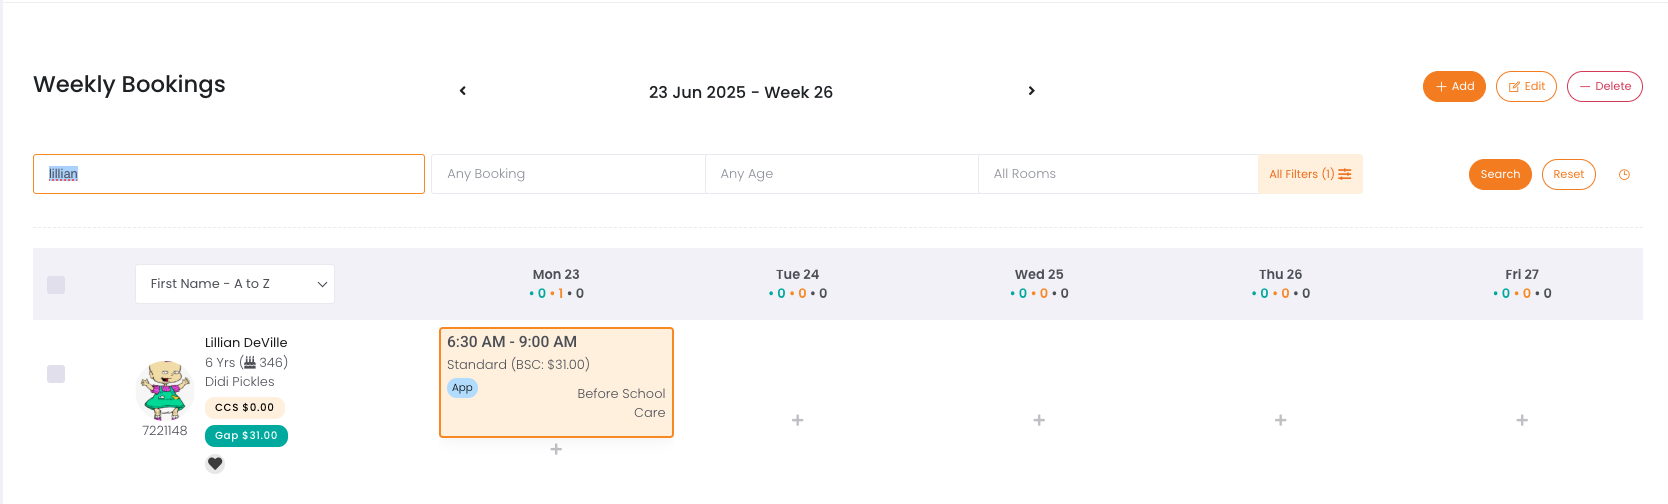Add a booking on Thu 26 plus icon
The width and height of the screenshot is (1668, 504).
point(1280,420)
